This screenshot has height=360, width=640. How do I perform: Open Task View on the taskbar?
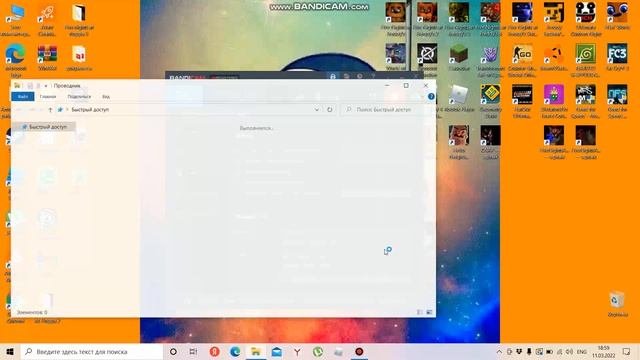click(x=193, y=351)
